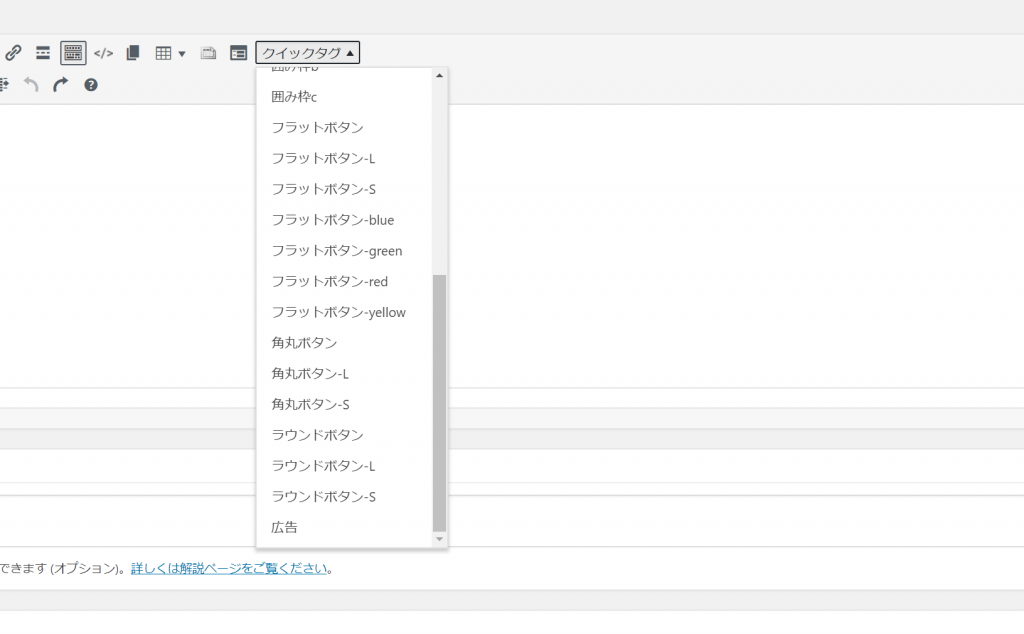1024x634 pixels.
Task: Click the Toolbar Toggle icon
Action: click(73, 52)
